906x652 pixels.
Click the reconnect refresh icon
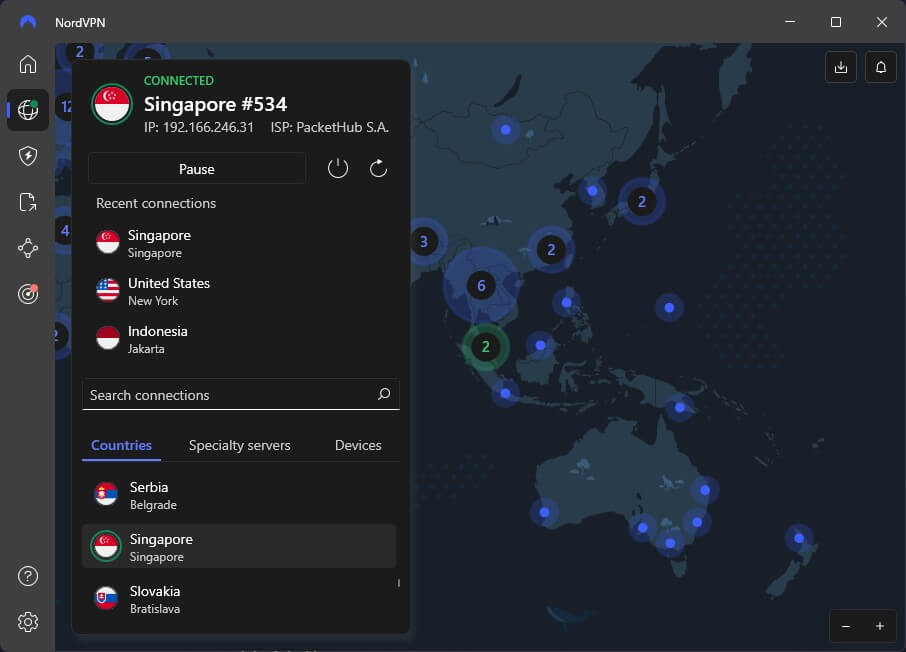(378, 169)
